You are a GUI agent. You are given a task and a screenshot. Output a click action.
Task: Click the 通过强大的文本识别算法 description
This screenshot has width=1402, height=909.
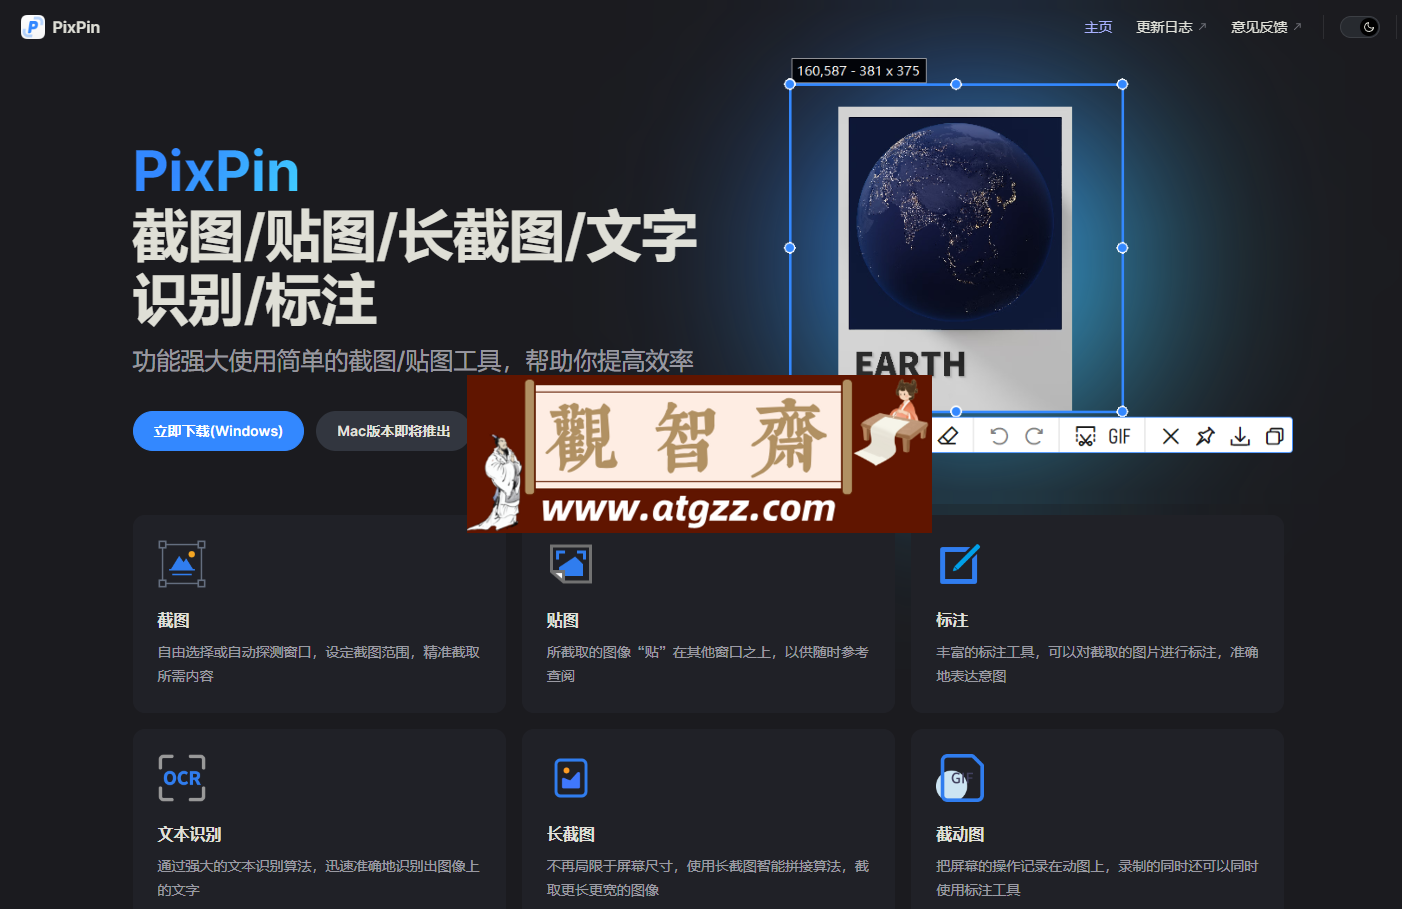(x=318, y=878)
